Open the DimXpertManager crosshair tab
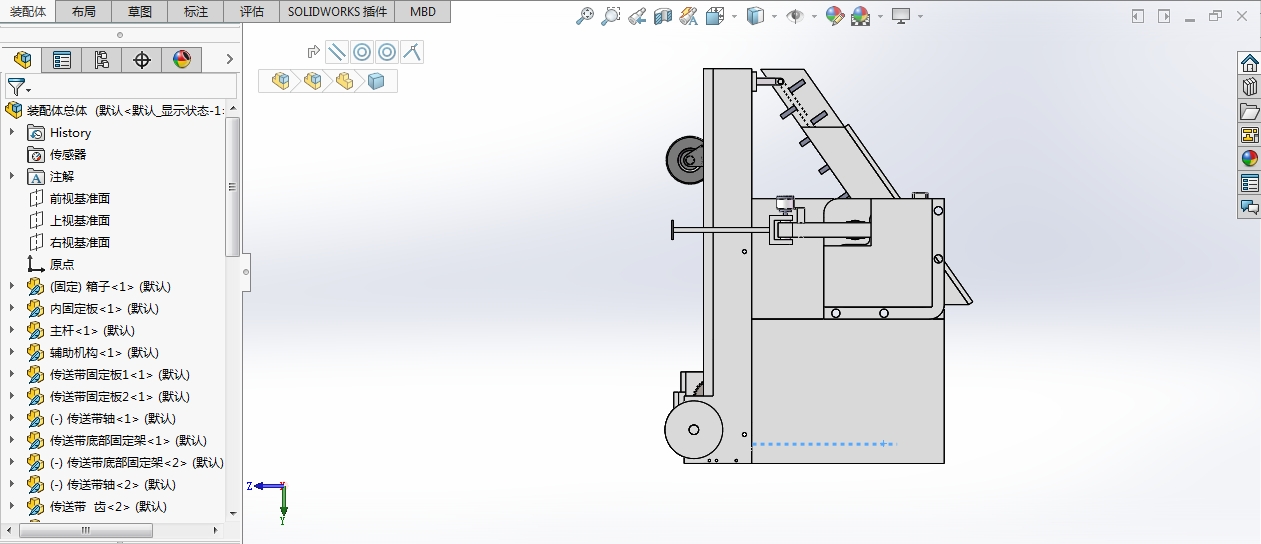1261x544 pixels. [142, 60]
